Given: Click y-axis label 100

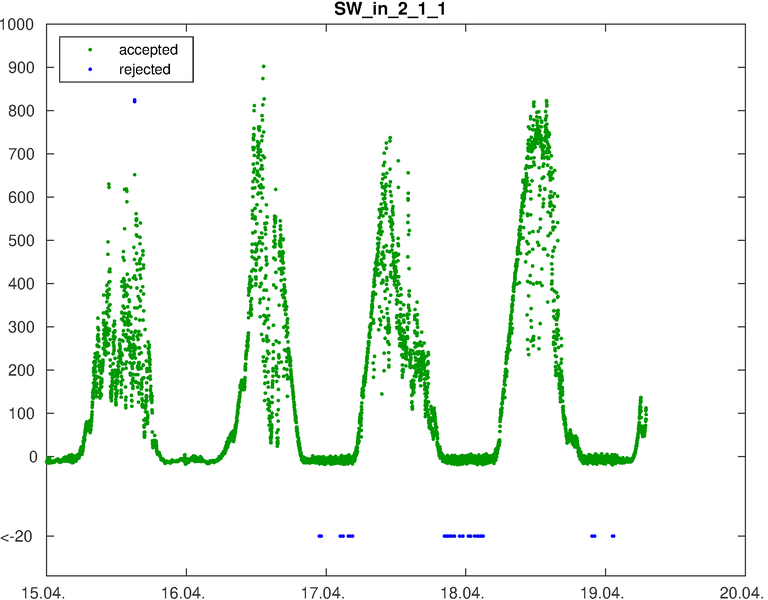Looking at the screenshot, I should (x=22, y=413).
